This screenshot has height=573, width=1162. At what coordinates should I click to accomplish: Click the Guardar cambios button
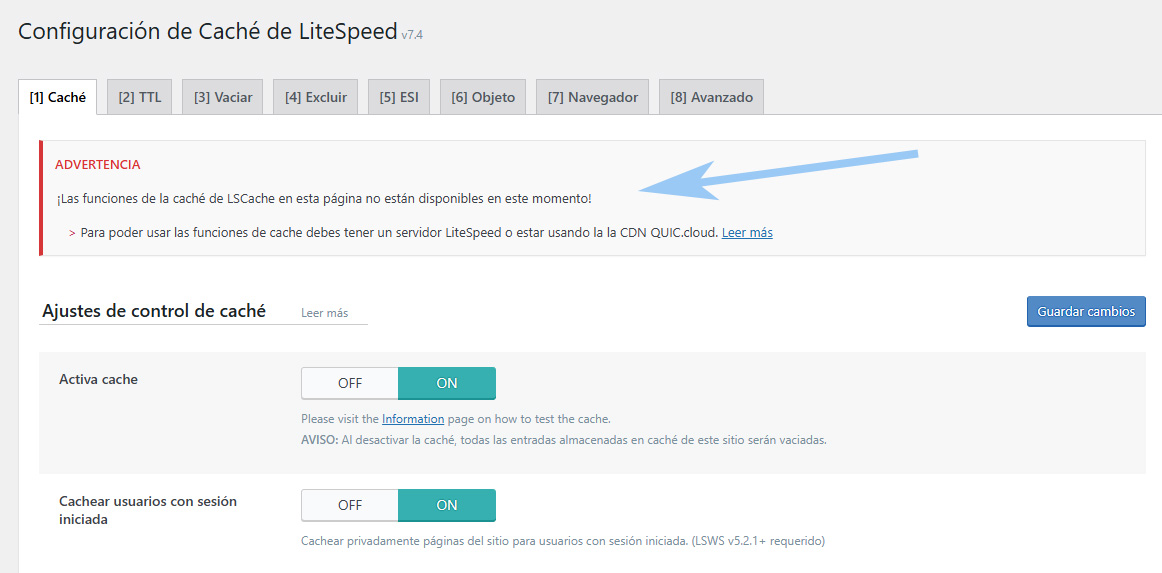click(x=1085, y=311)
